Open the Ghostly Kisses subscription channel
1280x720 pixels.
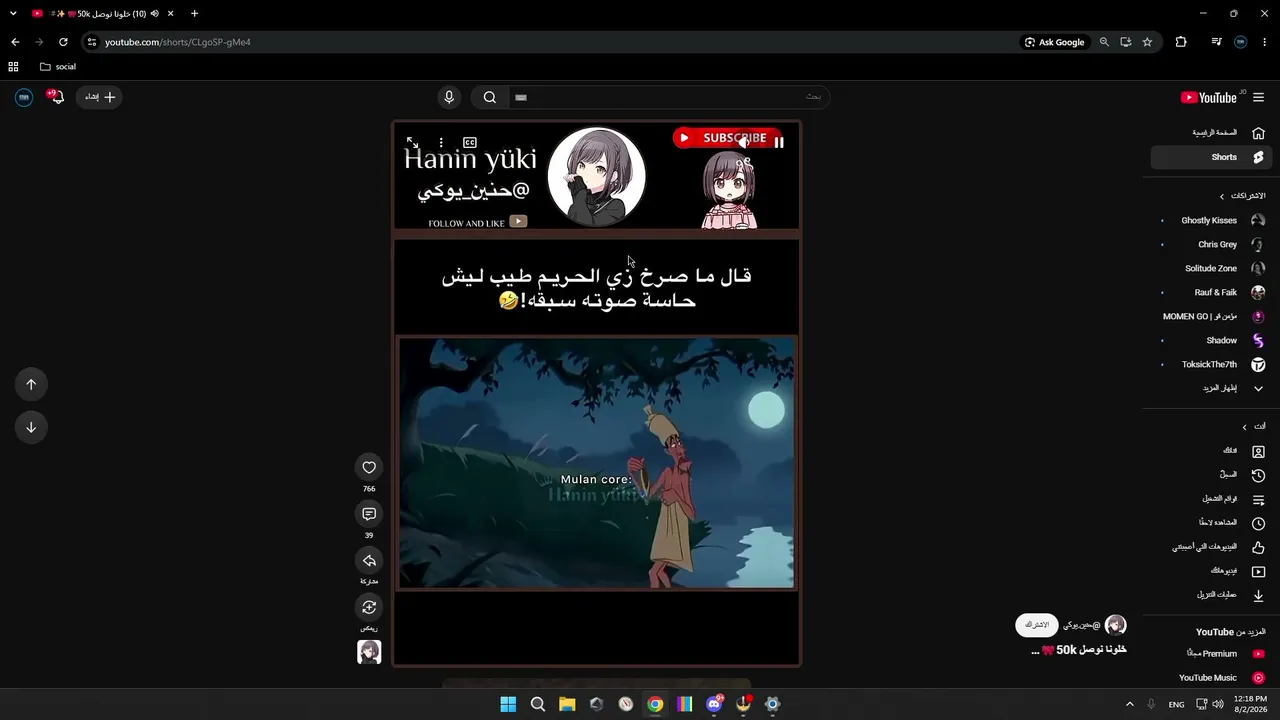click(x=1209, y=220)
